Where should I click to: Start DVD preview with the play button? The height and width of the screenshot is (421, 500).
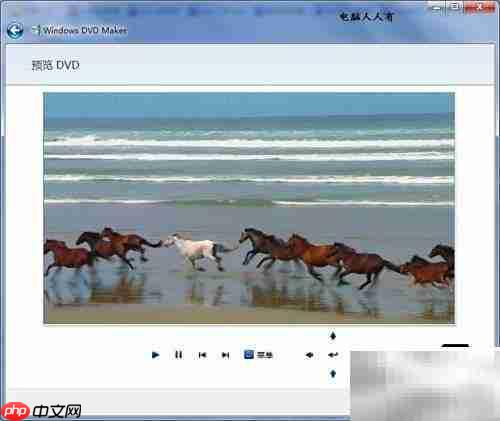pyautogui.click(x=155, y=355)
